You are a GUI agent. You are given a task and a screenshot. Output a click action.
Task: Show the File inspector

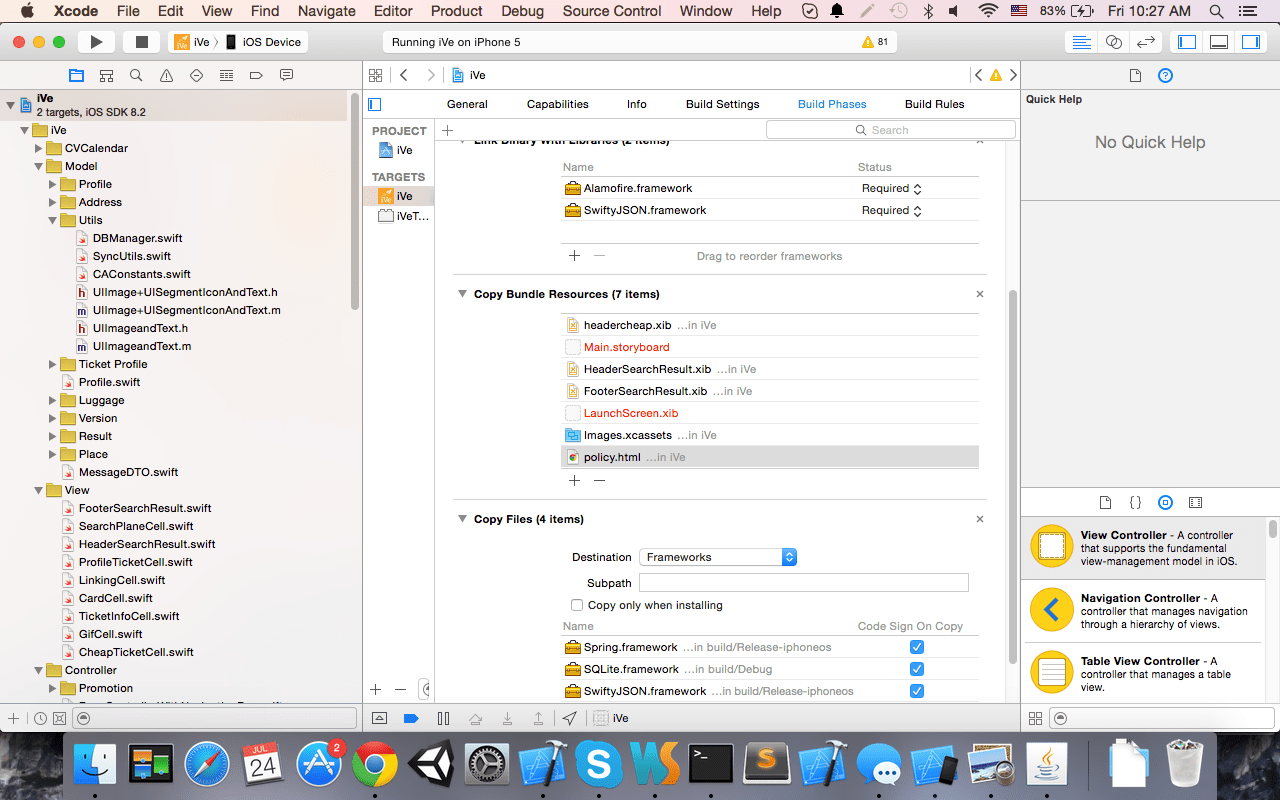[1135, 75]
